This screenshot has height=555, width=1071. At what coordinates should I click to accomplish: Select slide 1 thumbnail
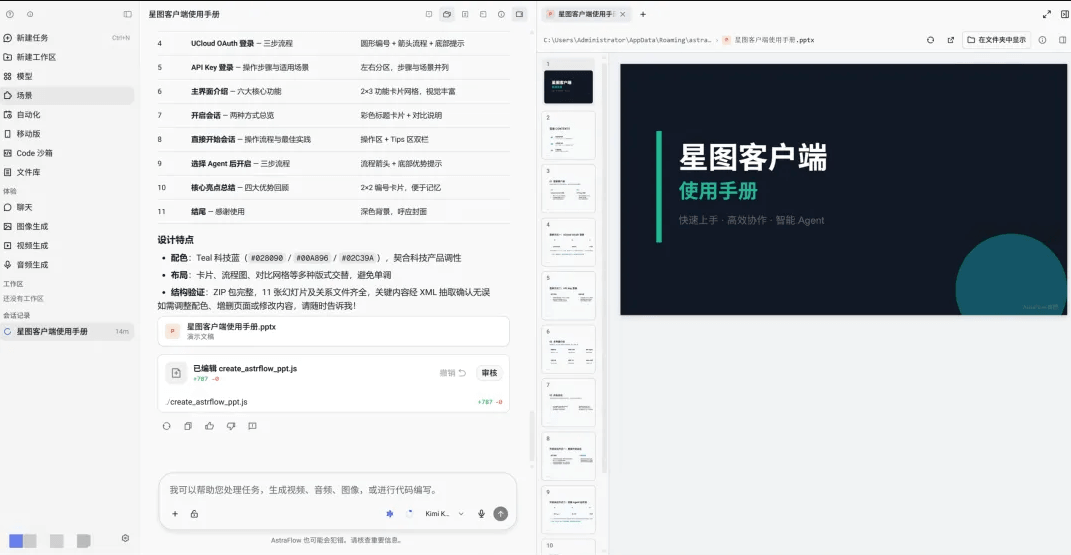(x=568, y=82)
